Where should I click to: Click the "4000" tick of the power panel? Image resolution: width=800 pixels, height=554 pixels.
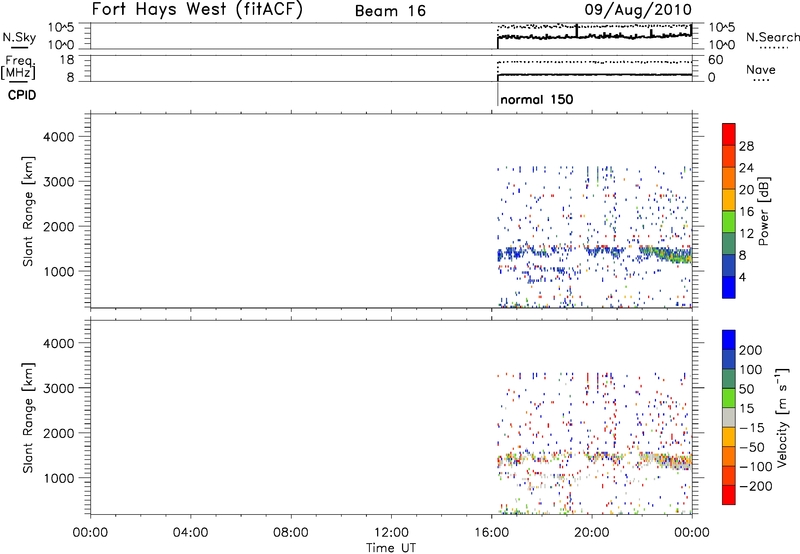pyautogui.click(x=59, y=137)
